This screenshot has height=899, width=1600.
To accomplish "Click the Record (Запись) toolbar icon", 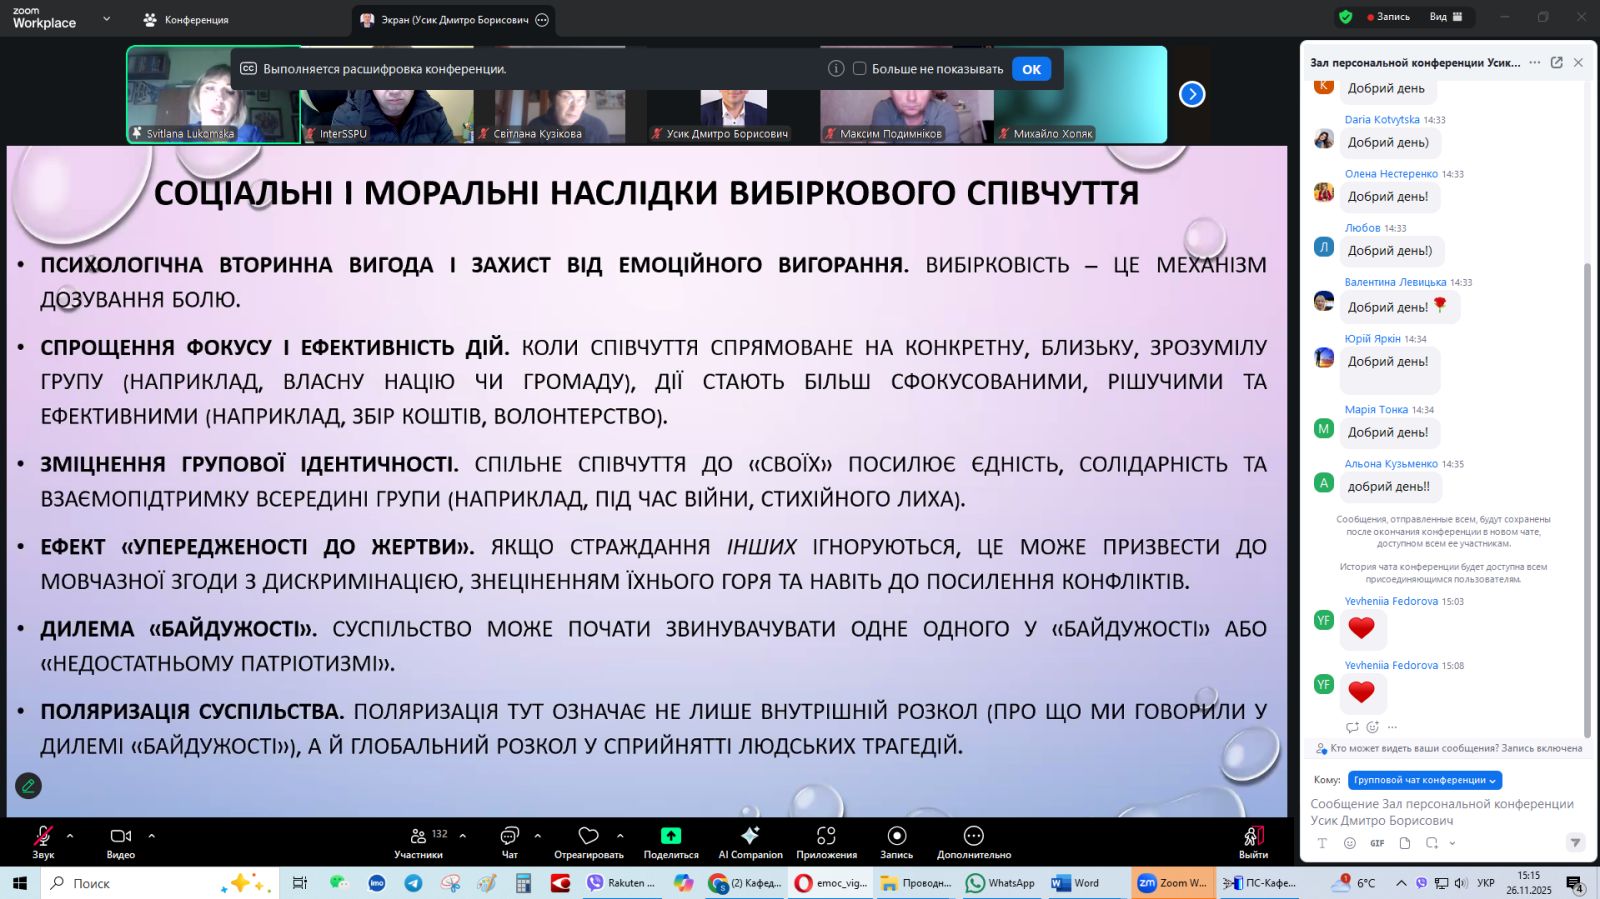I will click(896, 837).
